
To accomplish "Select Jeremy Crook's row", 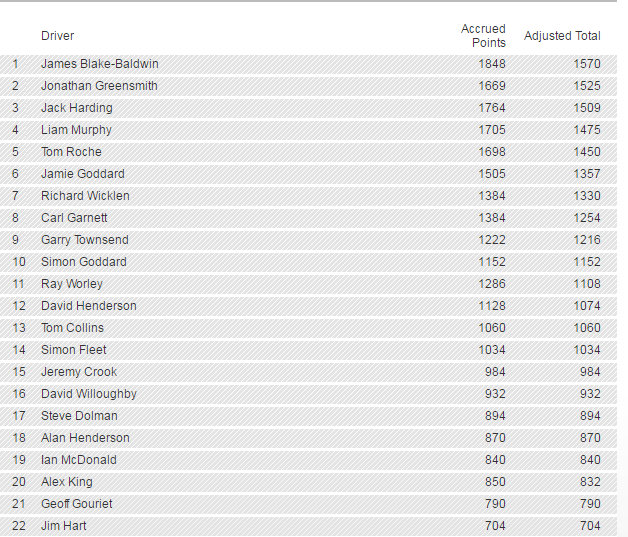I will pyautogui.click(x=79, y=372).
